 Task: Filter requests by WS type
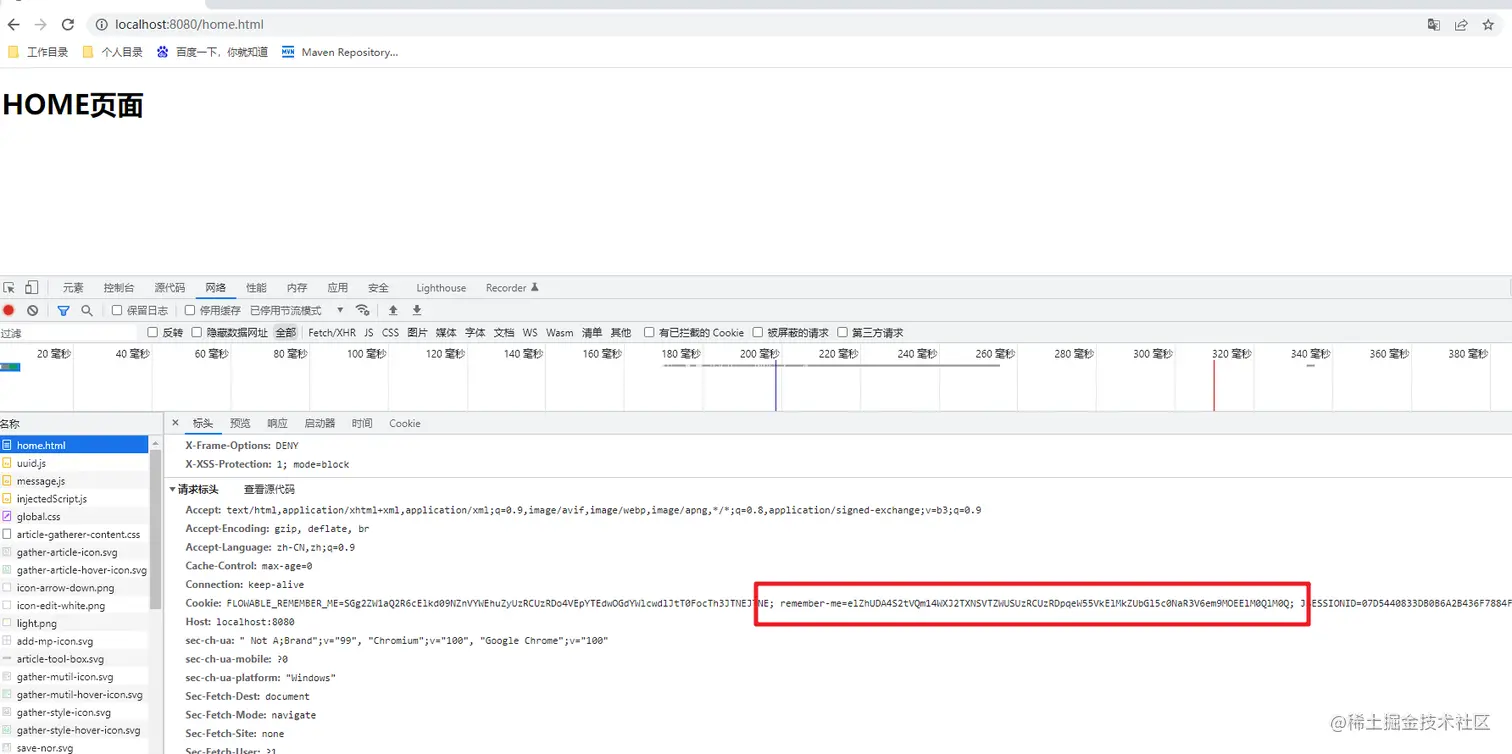[530, 333]
